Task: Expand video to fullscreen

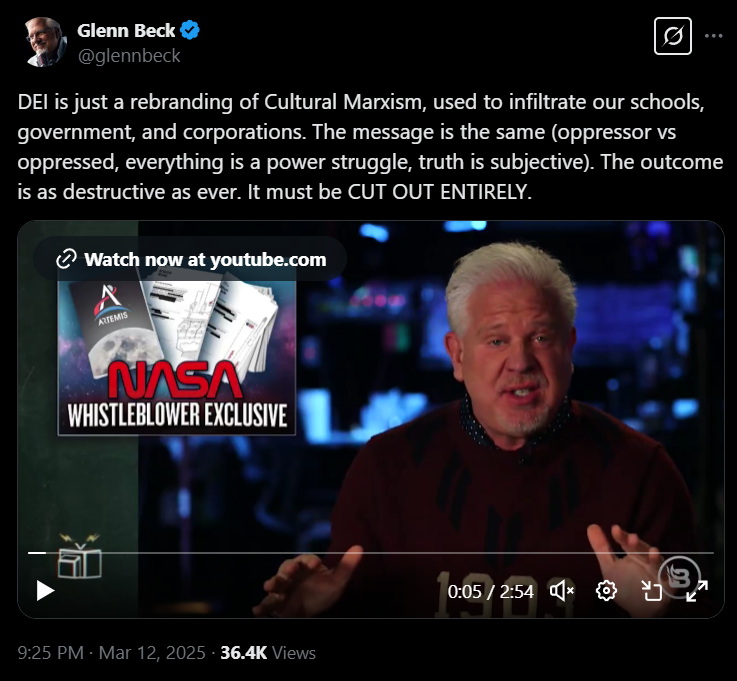Action: tap(697, 591)
